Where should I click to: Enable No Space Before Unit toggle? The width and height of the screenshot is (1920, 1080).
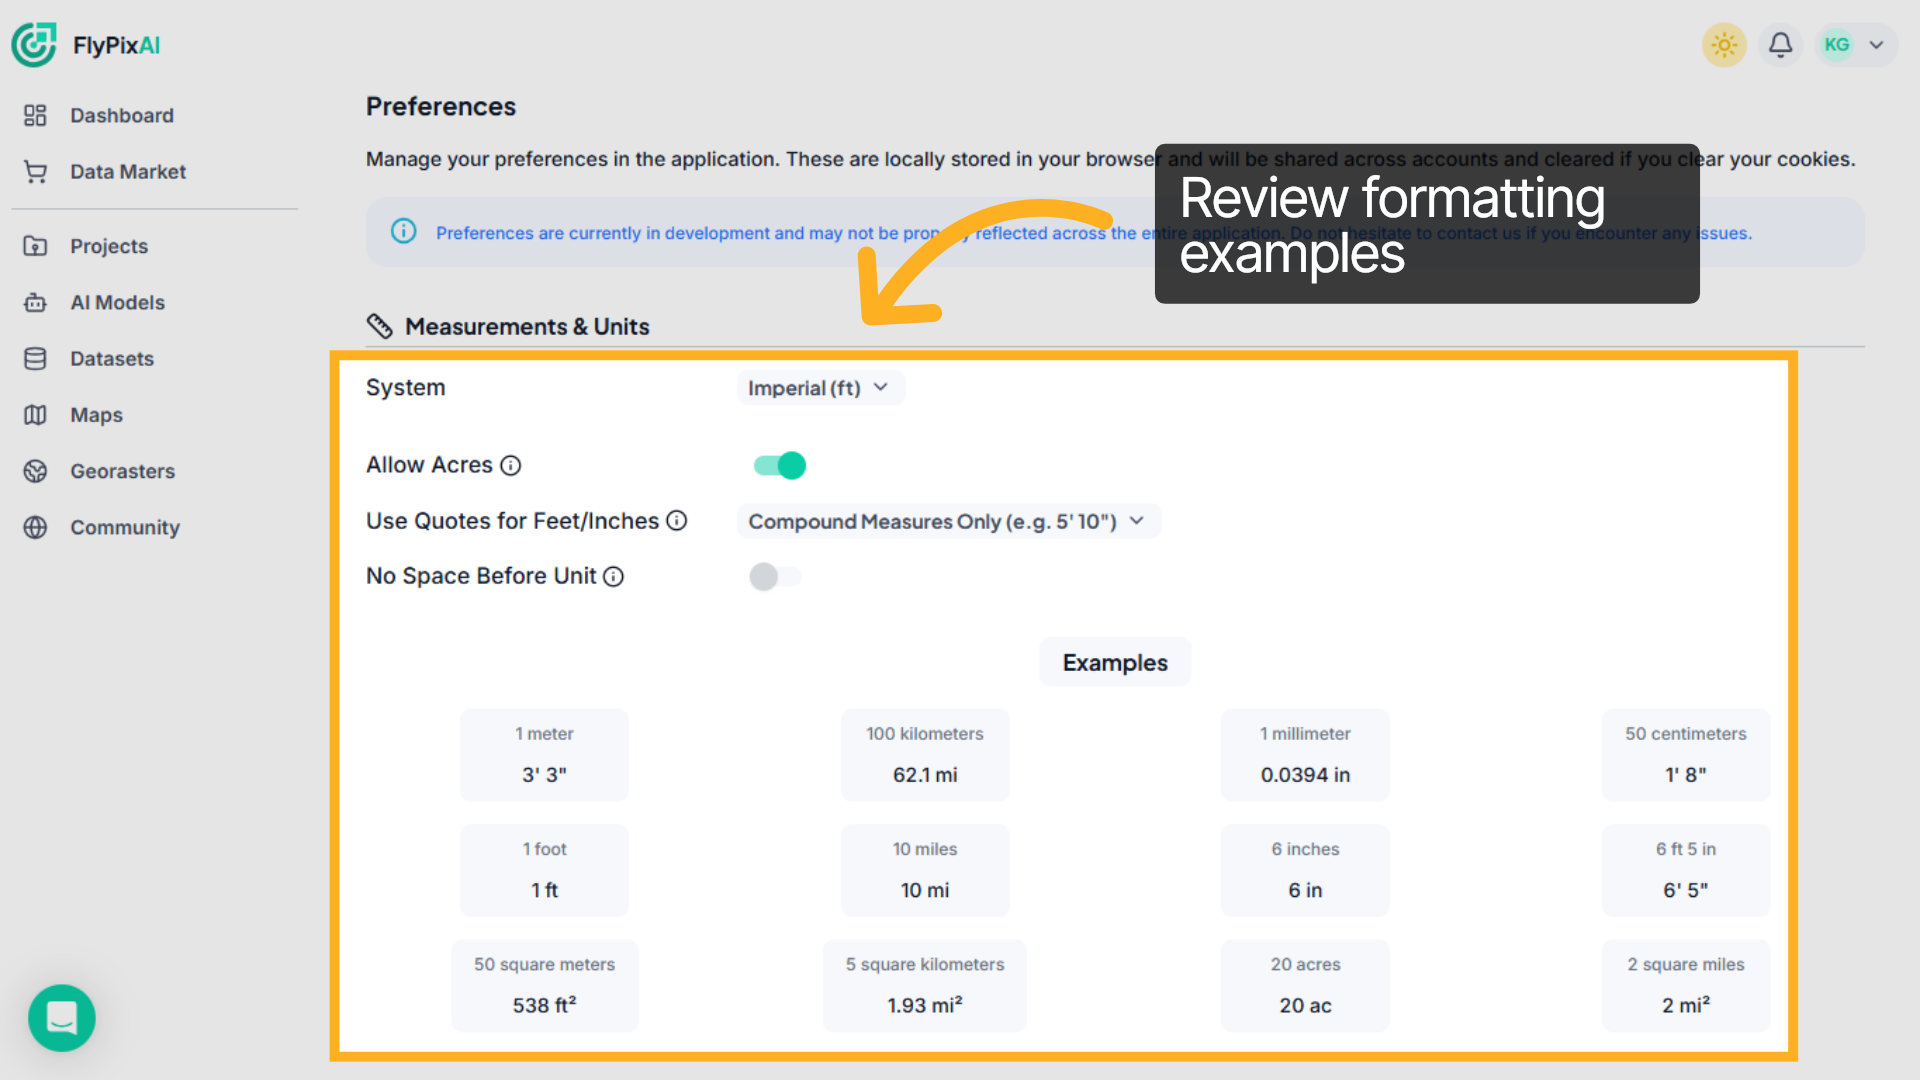click(x=776, y=577)
